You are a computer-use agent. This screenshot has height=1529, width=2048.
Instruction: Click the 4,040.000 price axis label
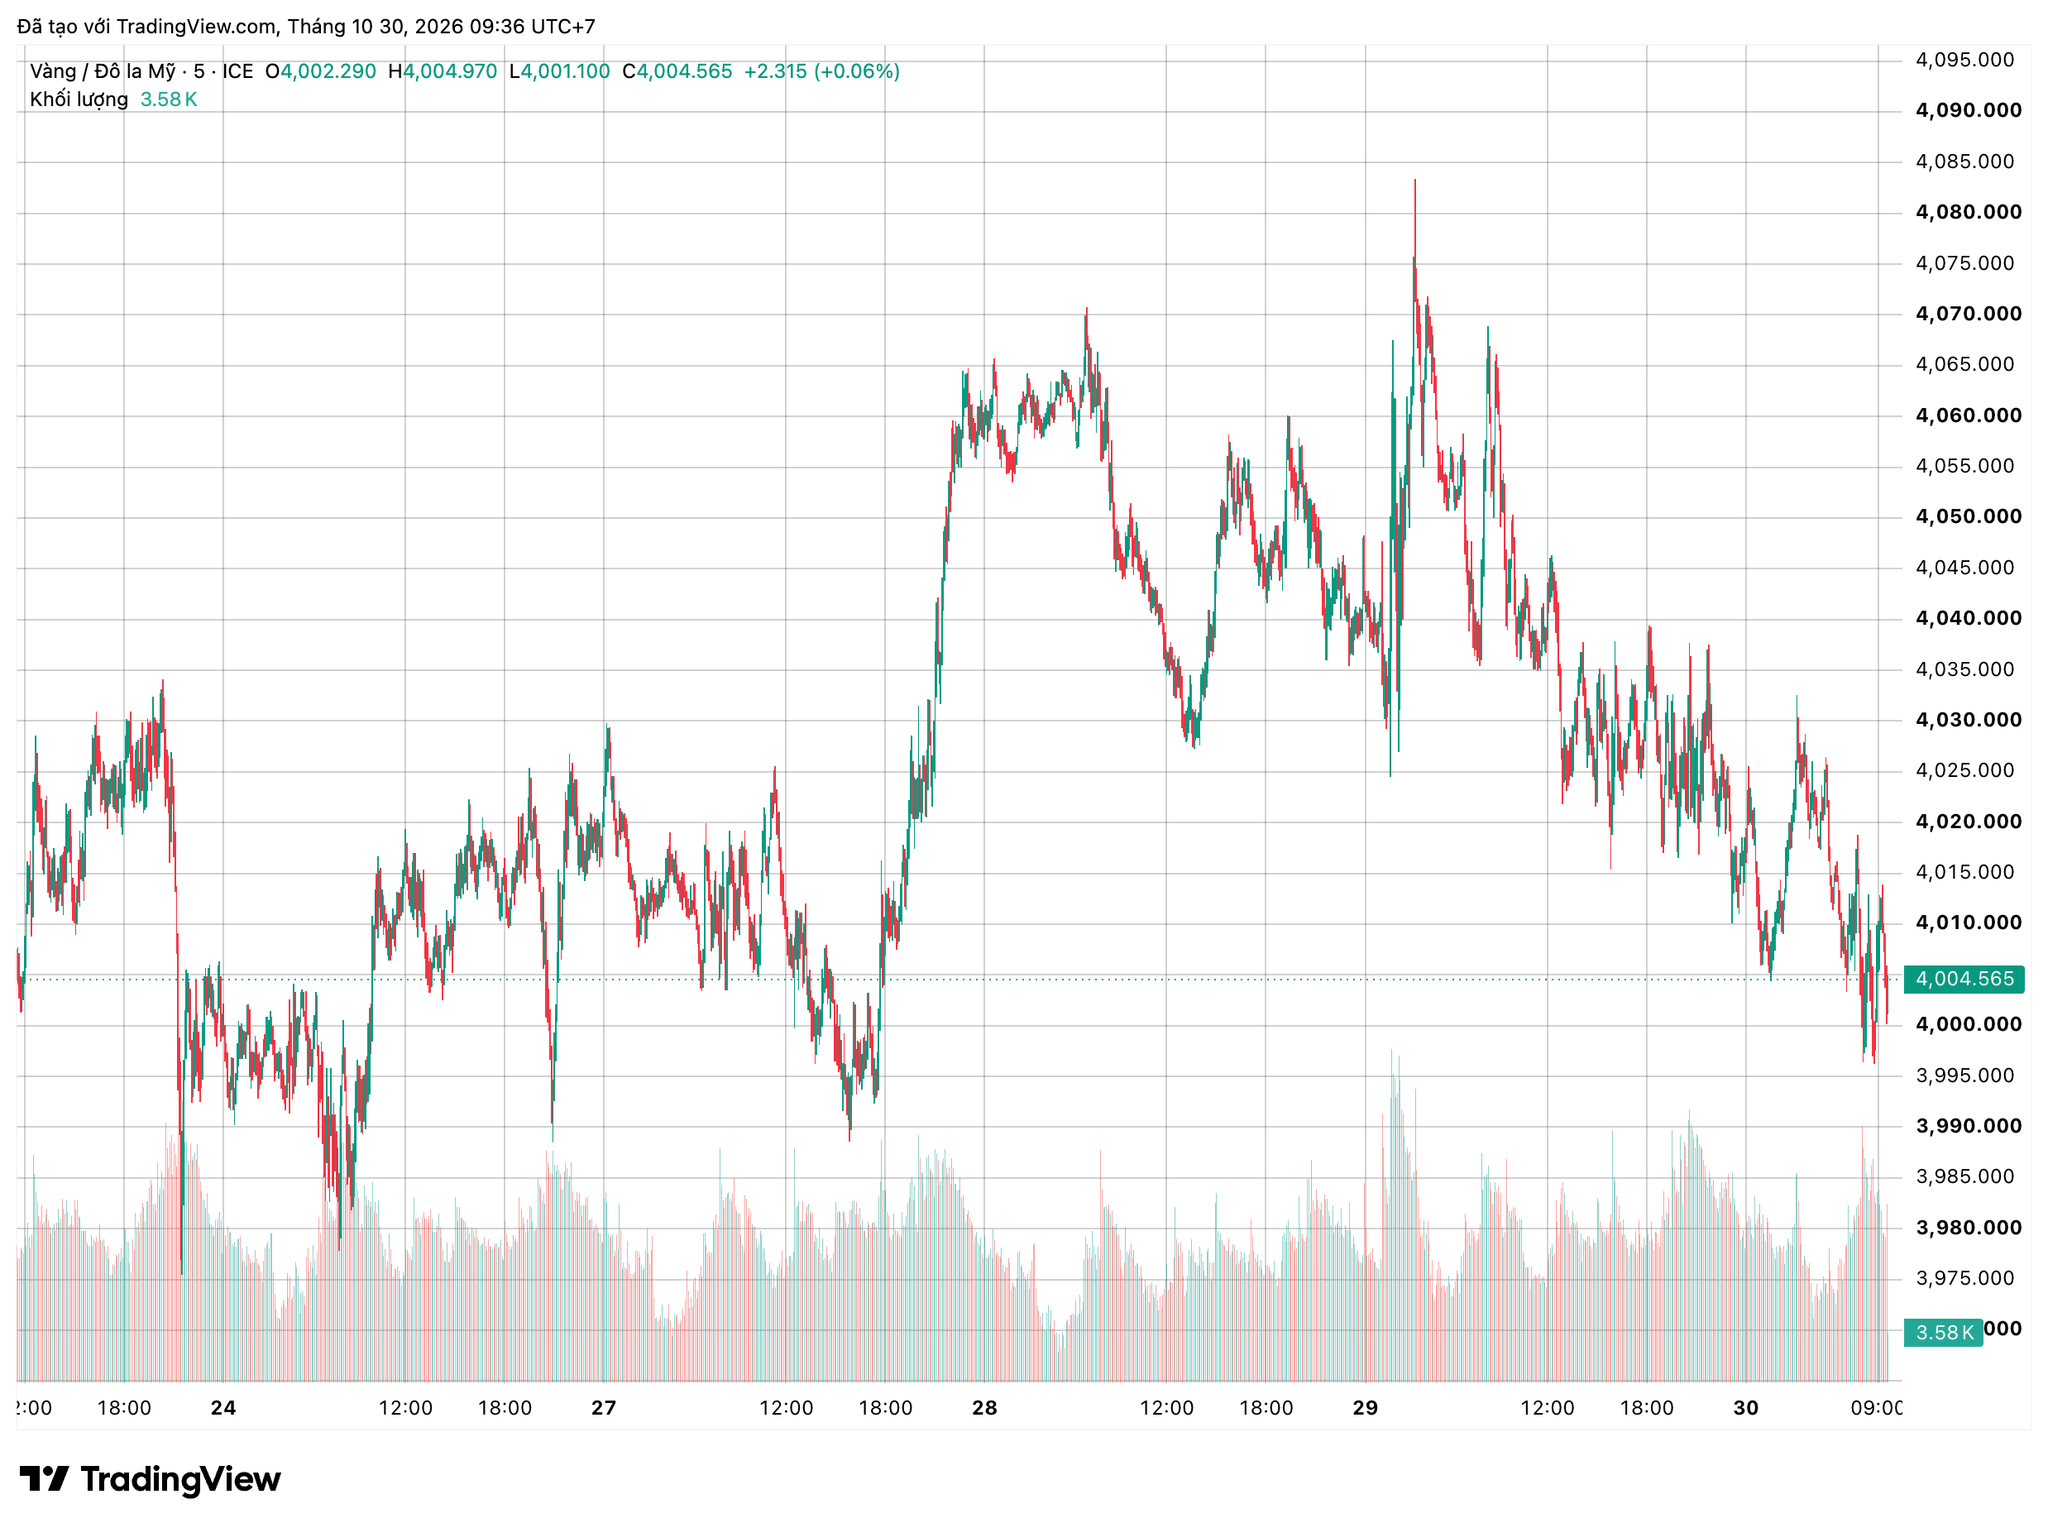[x=1968, y=618]
